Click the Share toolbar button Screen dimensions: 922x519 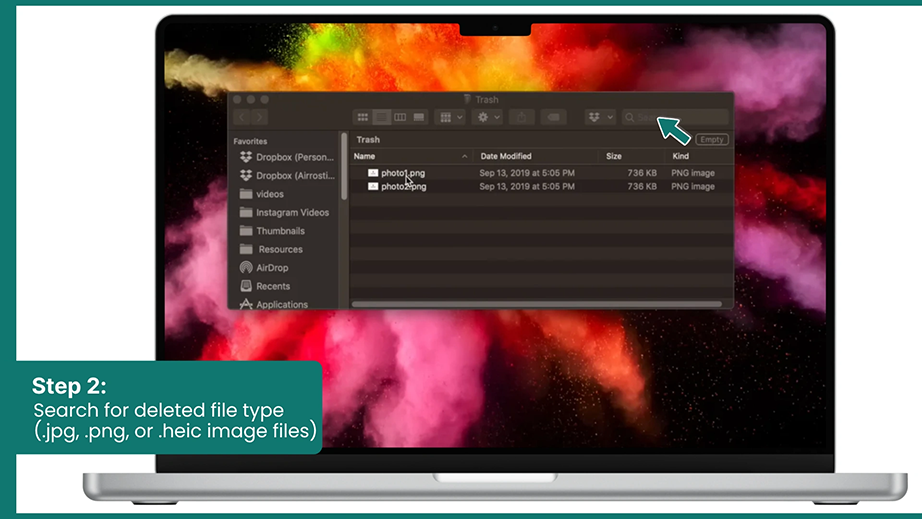(x=522, y=117)
